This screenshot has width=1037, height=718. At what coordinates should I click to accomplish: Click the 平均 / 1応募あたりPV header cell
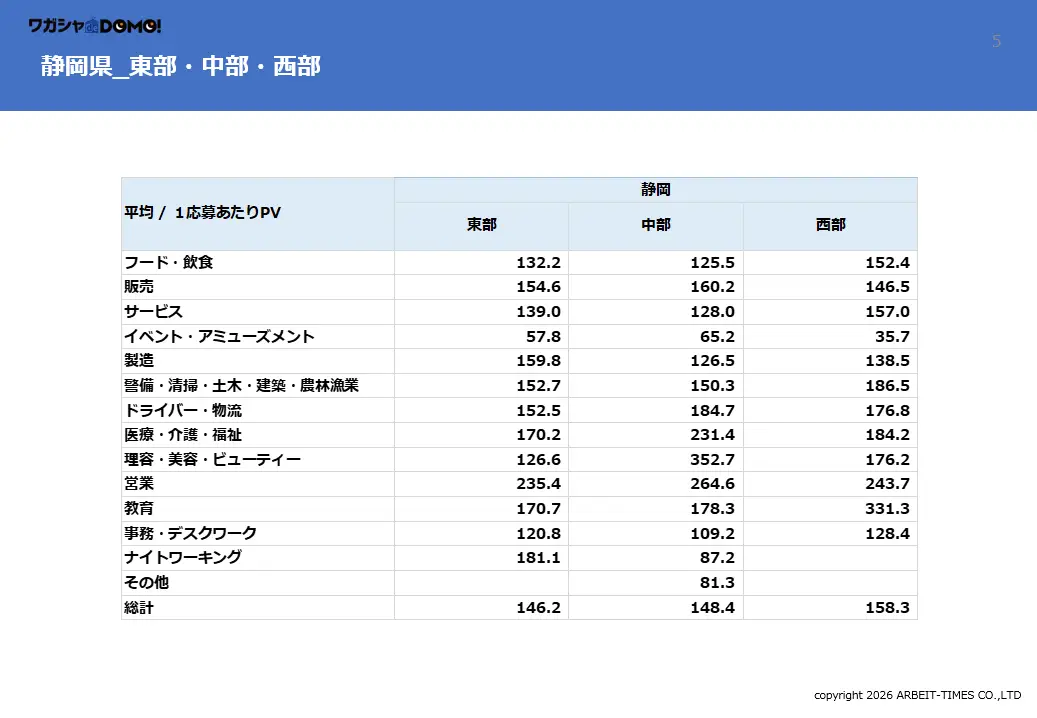(202, 212)
